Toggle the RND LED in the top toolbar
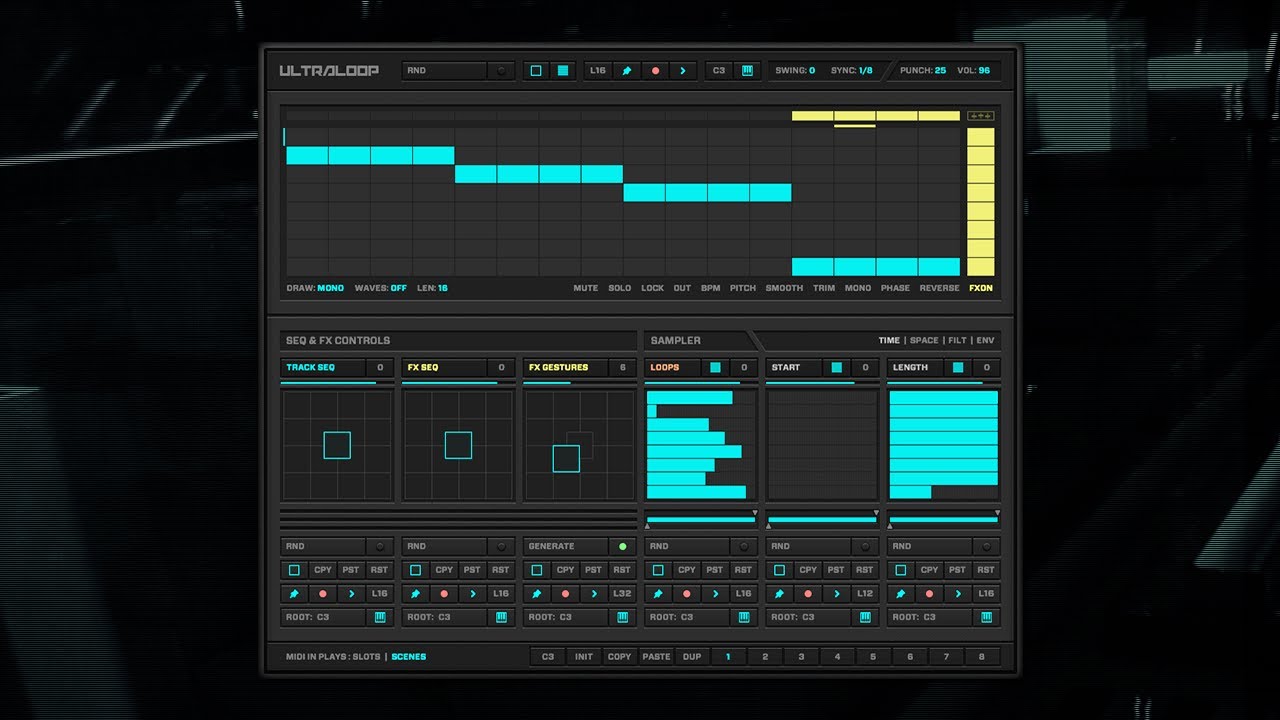Screen dimensions: 1280x720 [501, 71]
